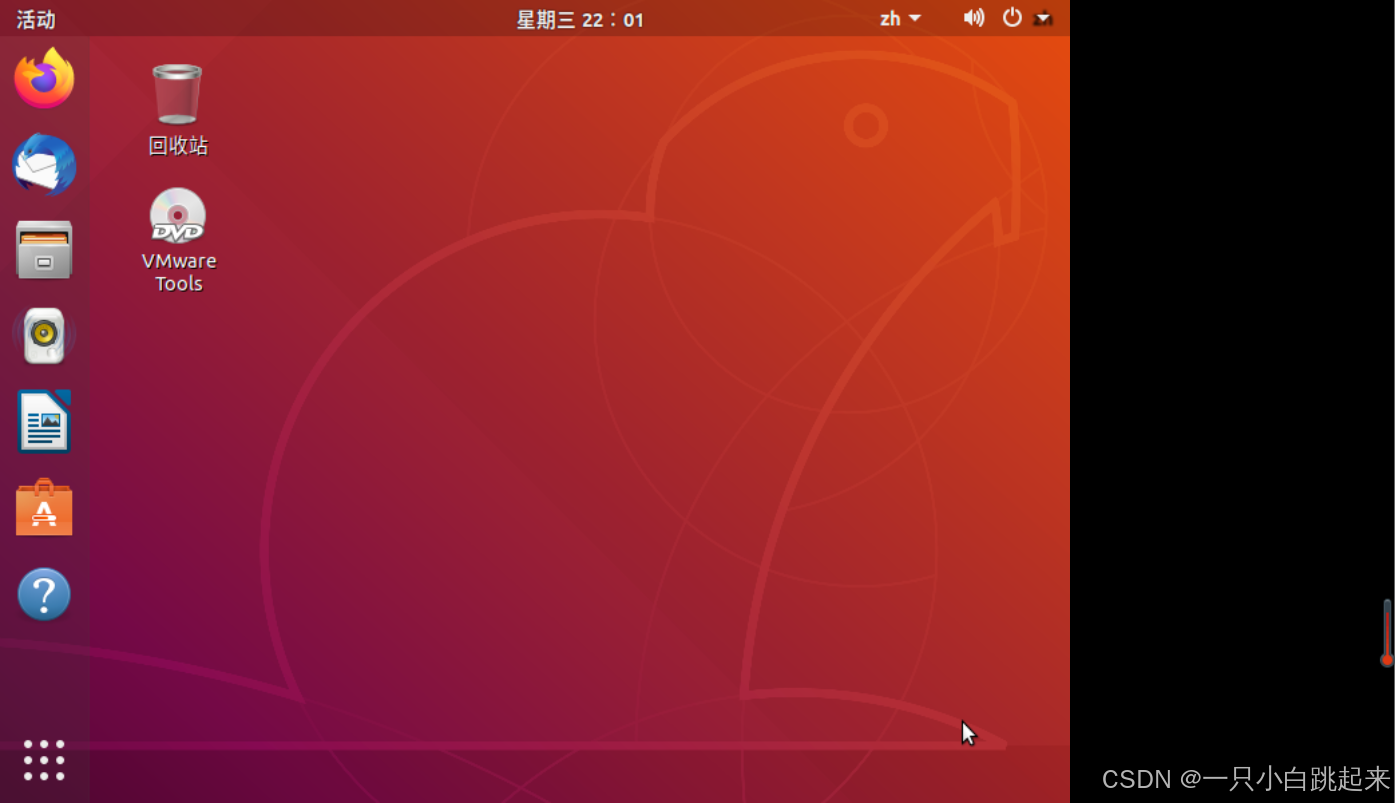
Task: Open LibreOffice Writer from dock
Action: 44,422
